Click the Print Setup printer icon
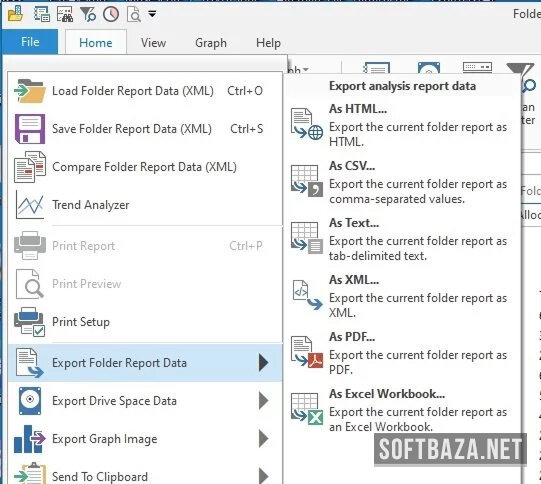Viewport: 541px width, 484px height. [30, 322]
